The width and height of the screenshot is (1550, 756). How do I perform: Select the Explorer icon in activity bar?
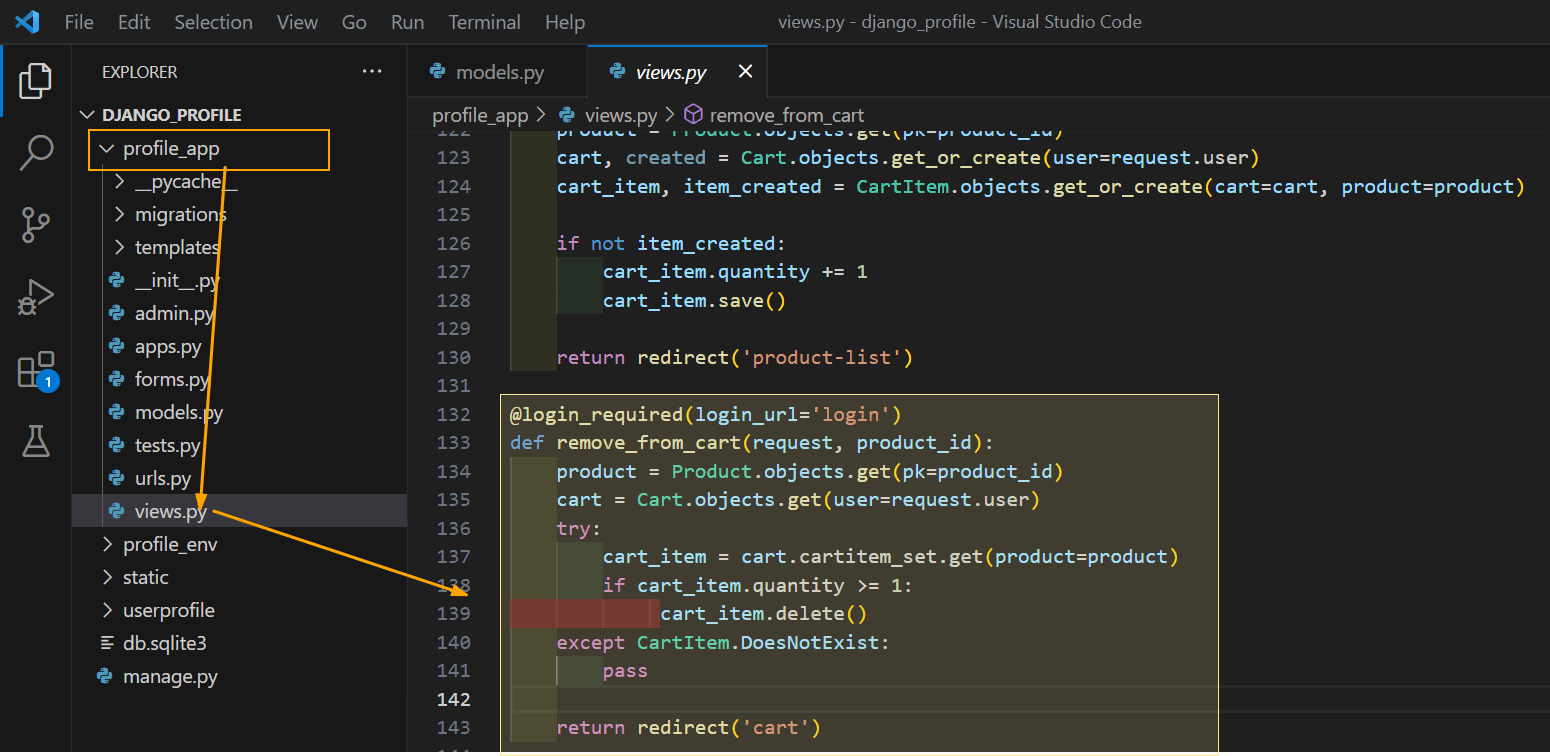click(x=36, y=81)
